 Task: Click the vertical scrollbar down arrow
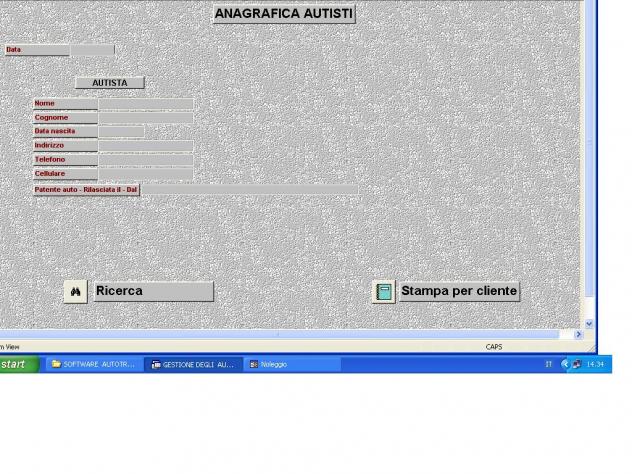pyautogui.click(x=589, y=324)
